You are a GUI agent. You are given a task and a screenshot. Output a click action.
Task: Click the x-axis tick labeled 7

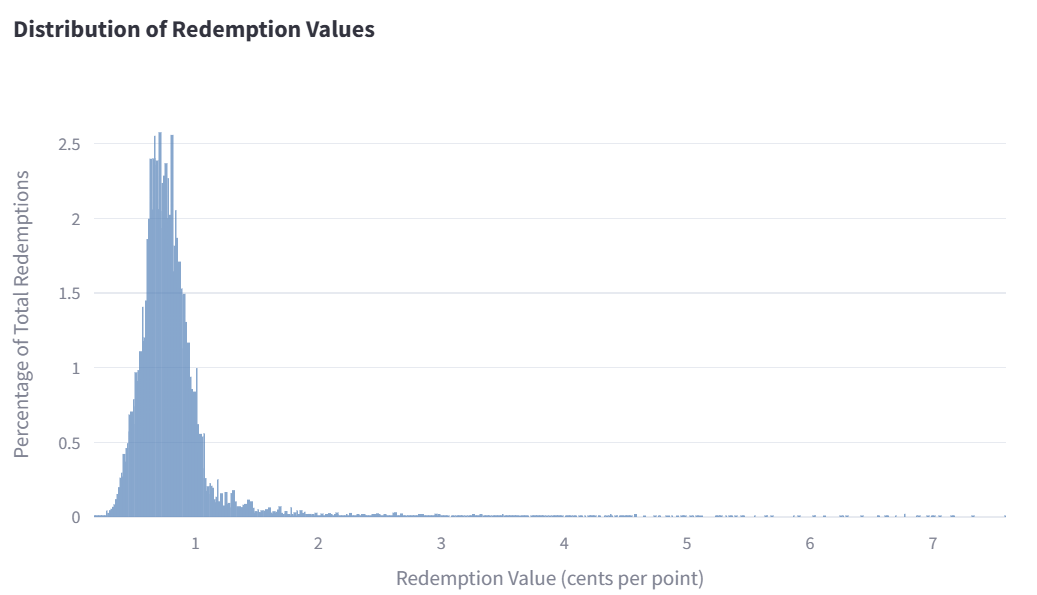pyautogui.click(x=933, y=544)
